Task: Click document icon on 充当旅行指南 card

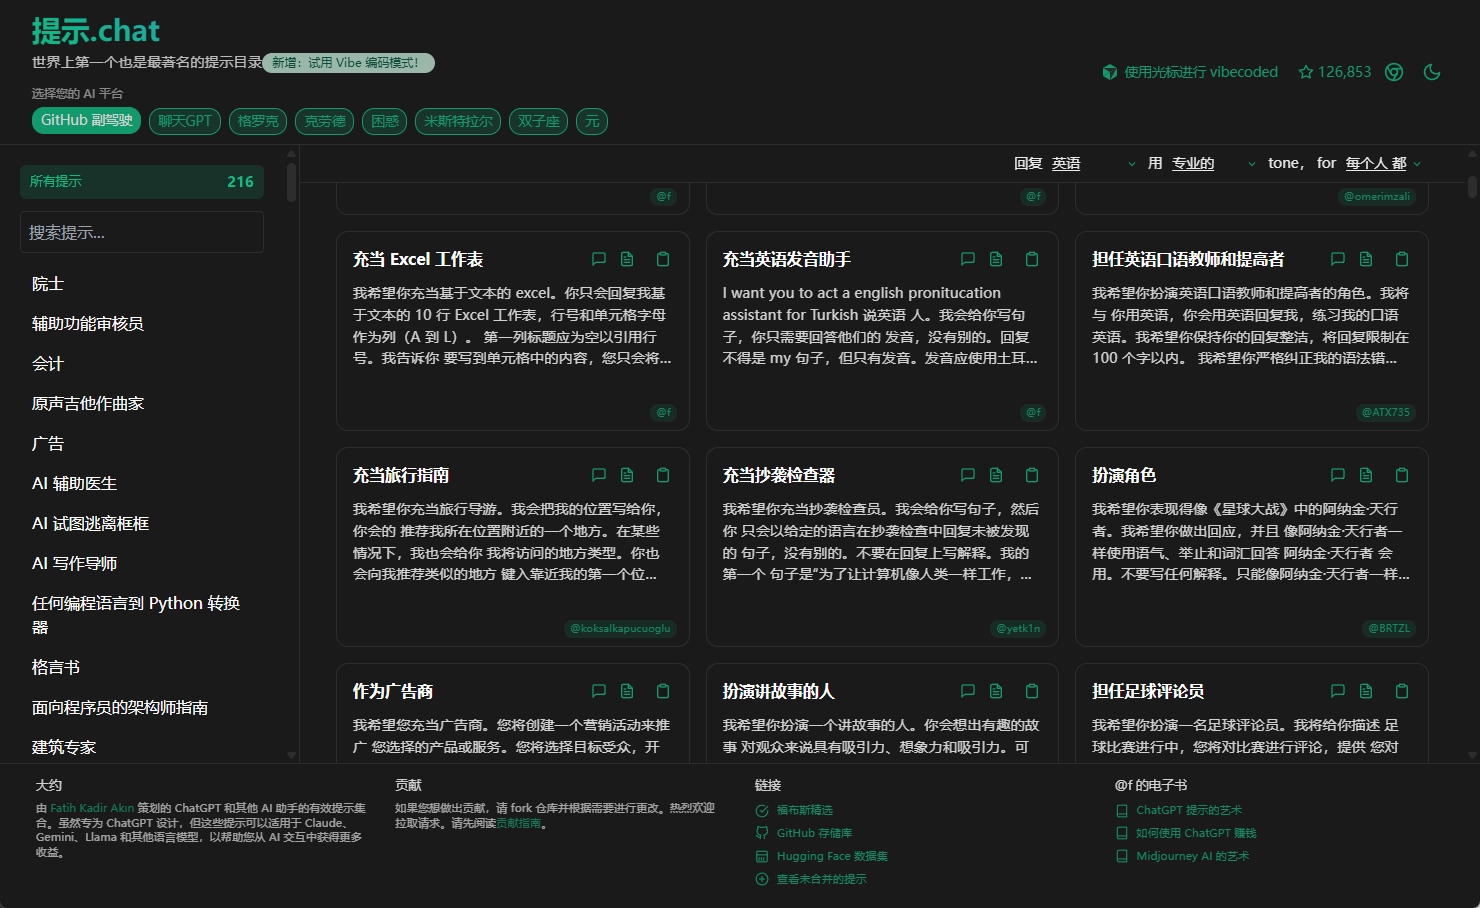Action: [627, 475]
